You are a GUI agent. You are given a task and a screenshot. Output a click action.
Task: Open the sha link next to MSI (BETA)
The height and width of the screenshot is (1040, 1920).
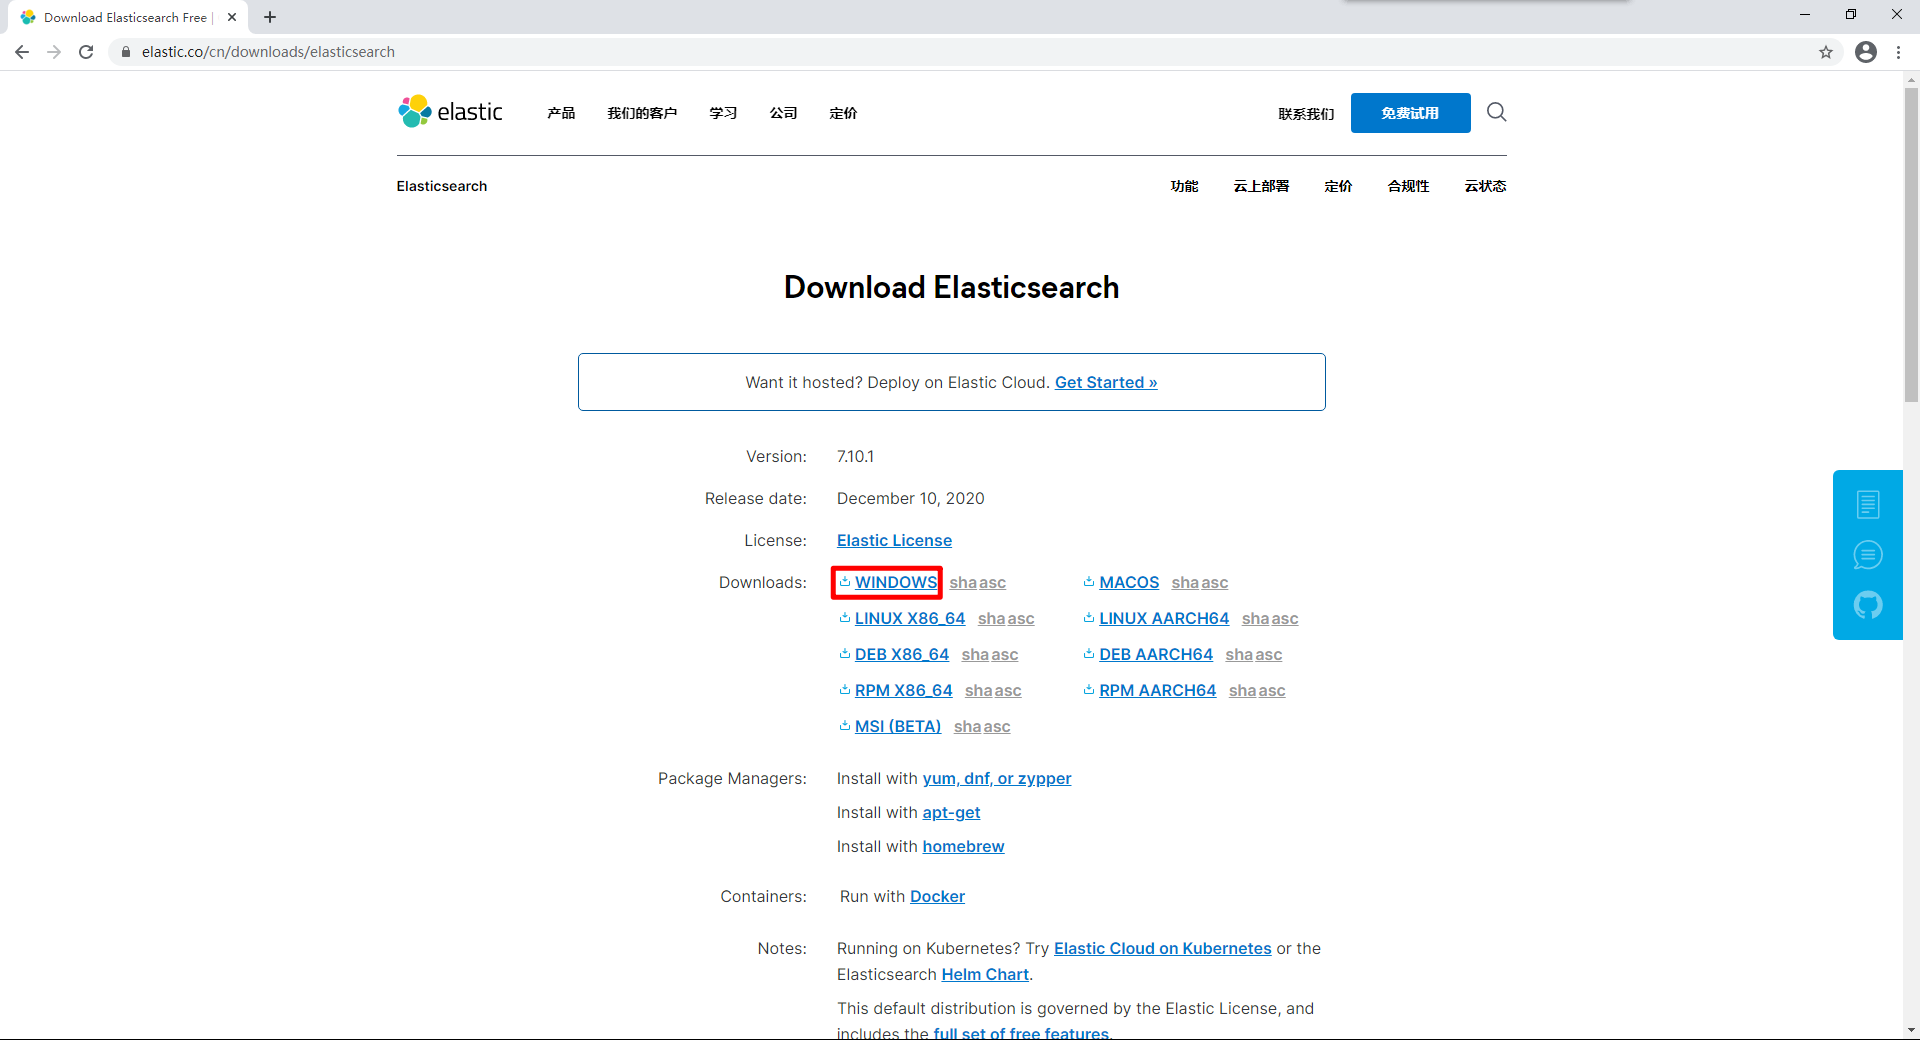tap(967, 726)
